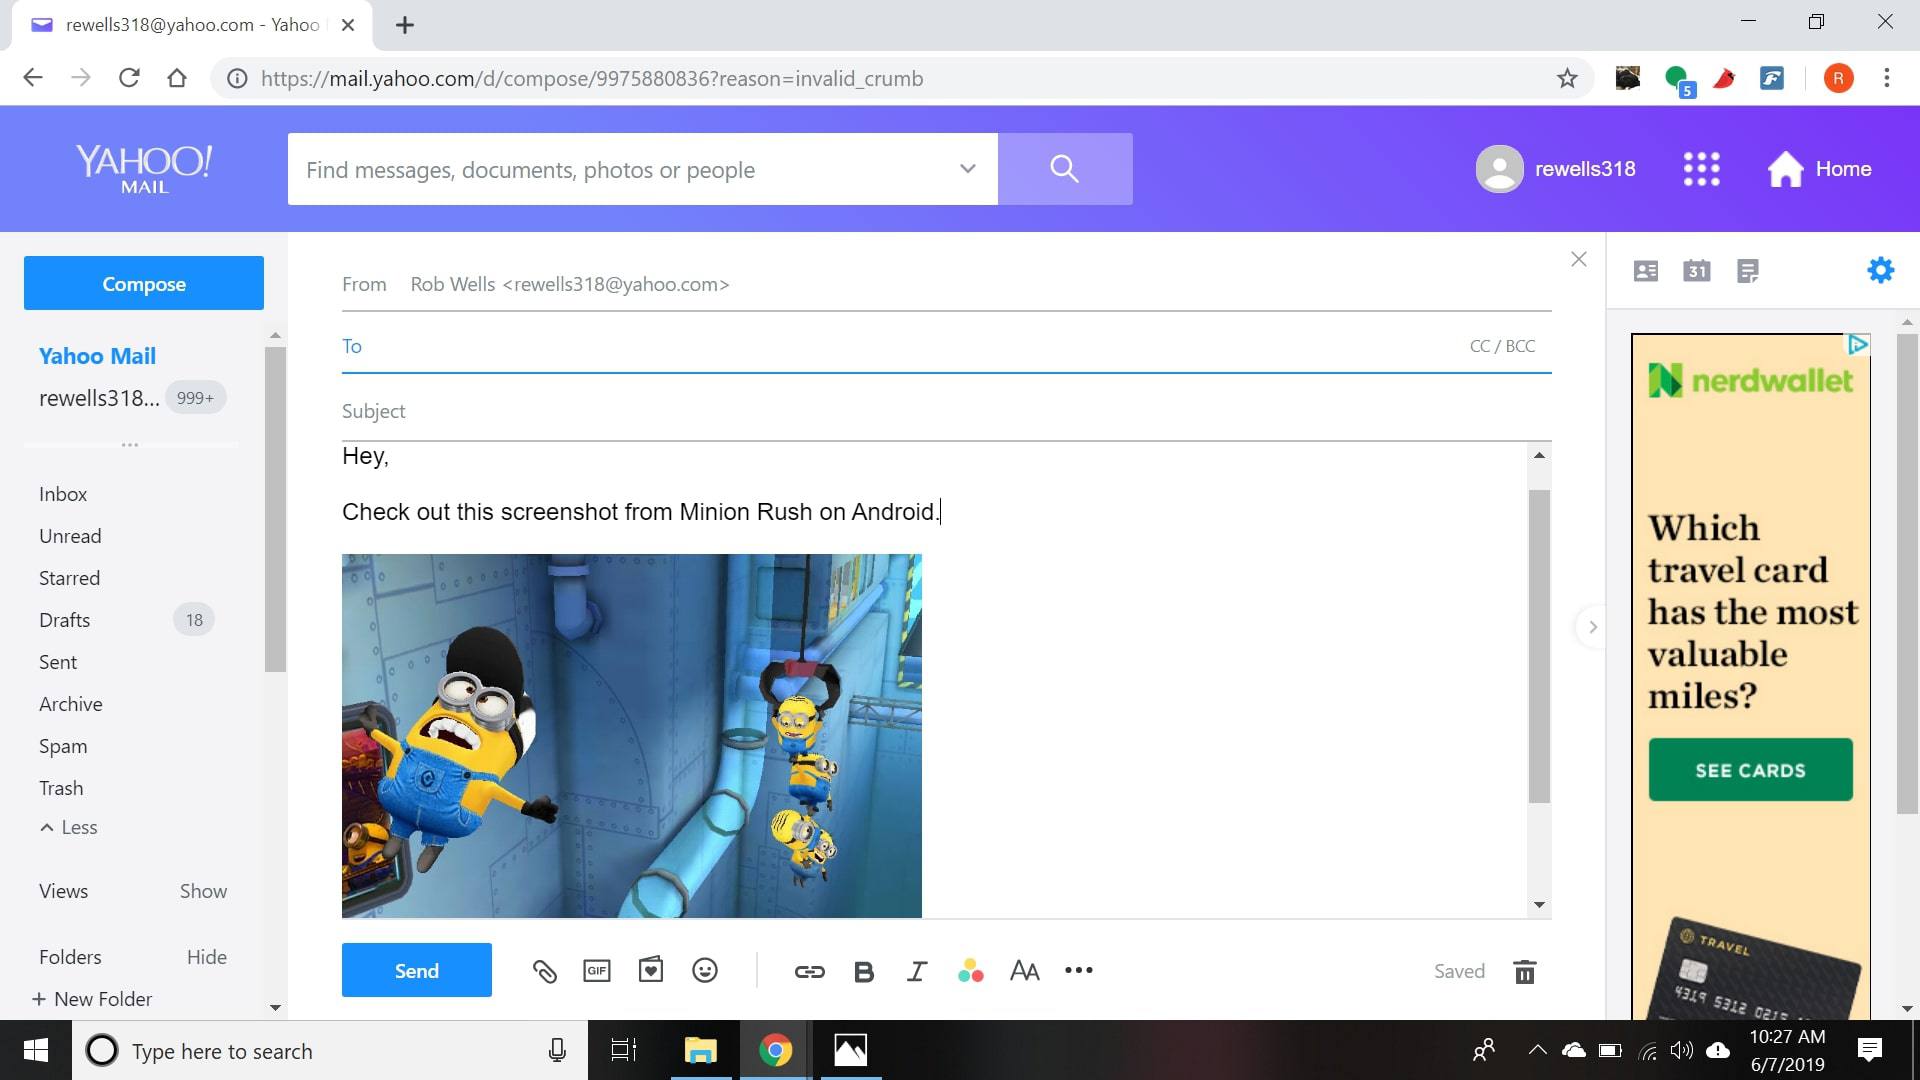Go to Yahoo Home
This screenshot has width=1920, height=1080.
(1819, 169)
